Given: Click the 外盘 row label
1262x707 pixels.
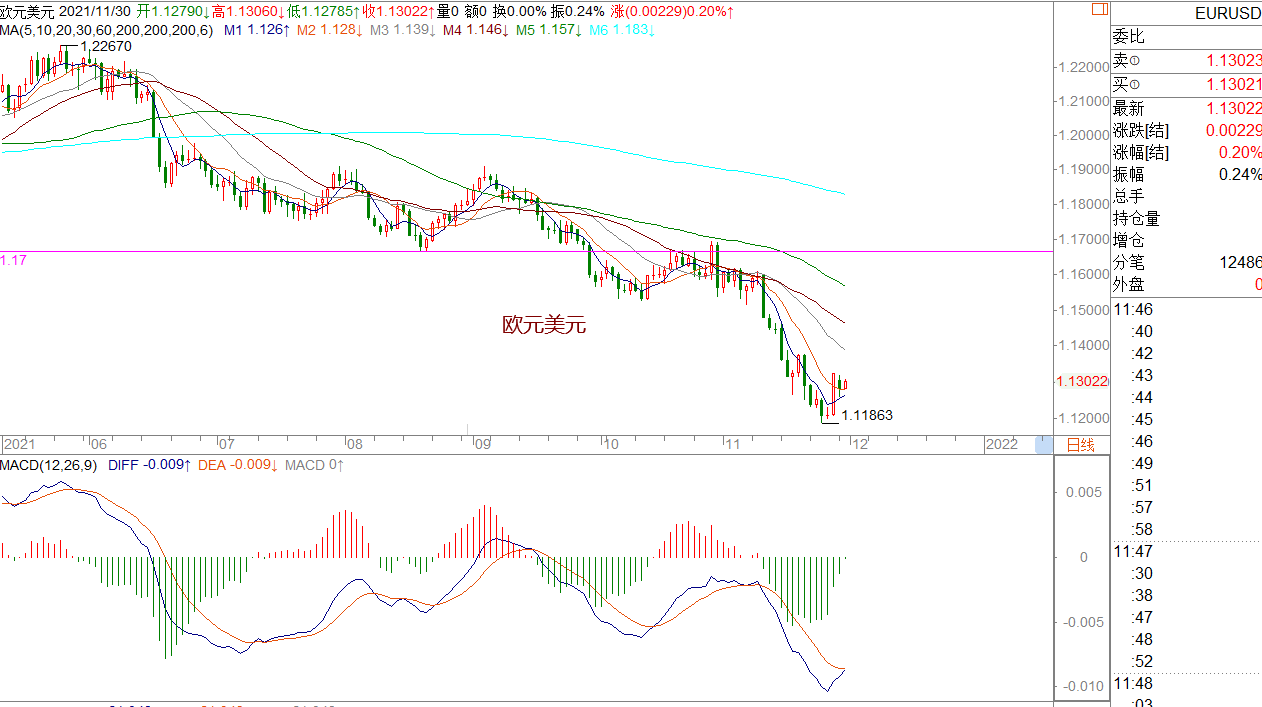Looking at the screenshot, I should click(1129, 284).
